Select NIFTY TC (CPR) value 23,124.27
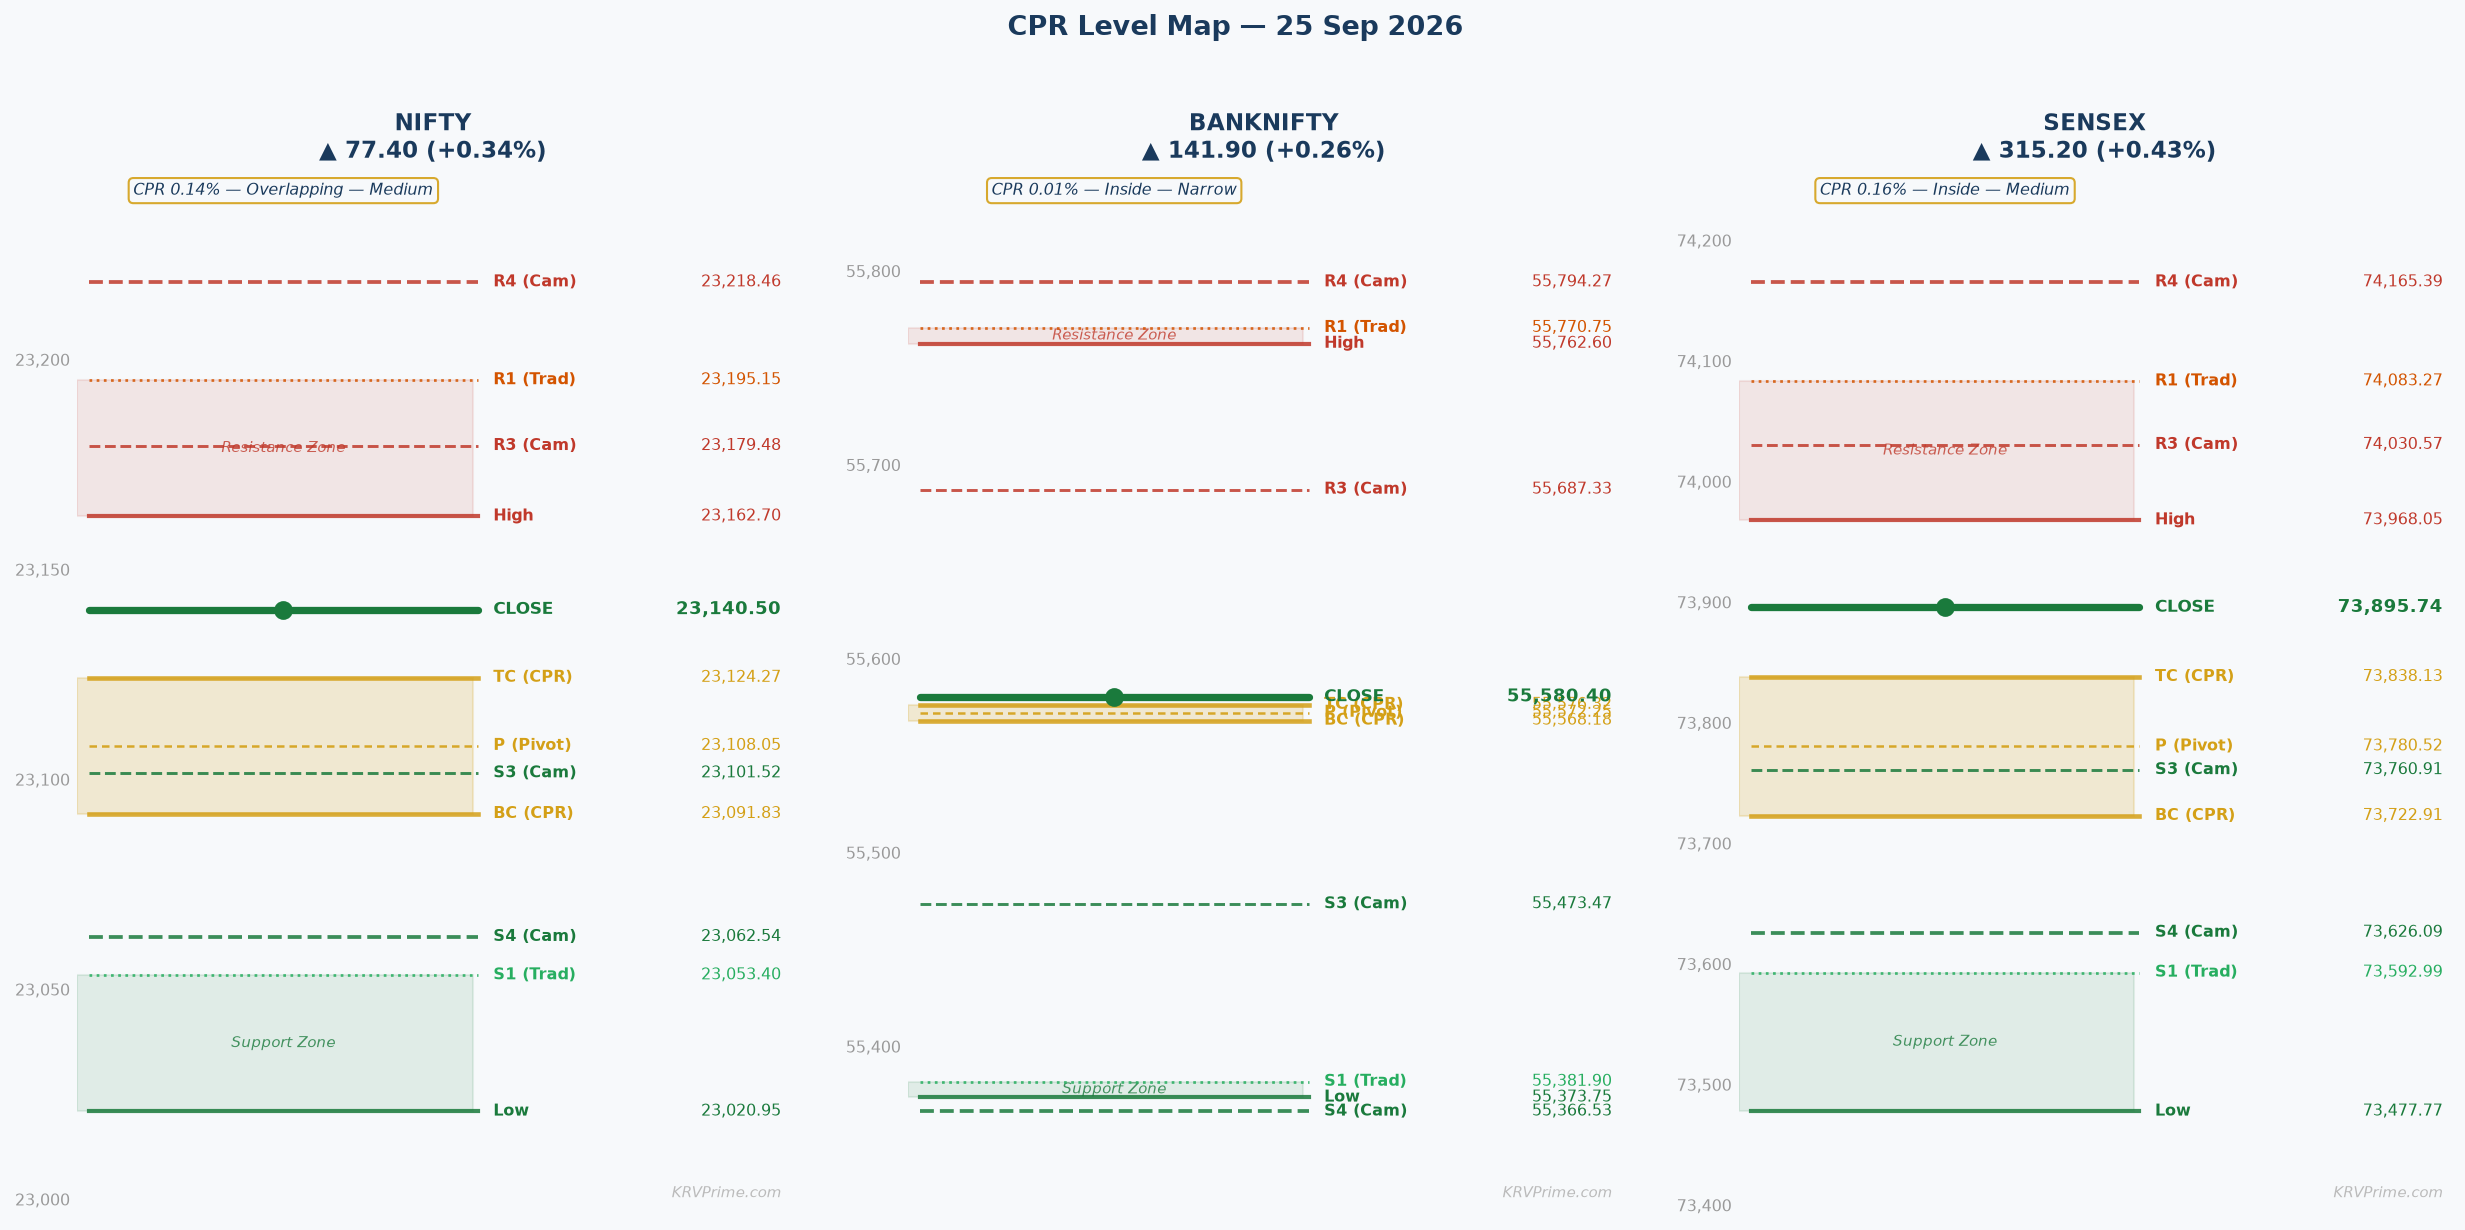The width and height of the screenshot is (2465, 1230). coord(741,677)
